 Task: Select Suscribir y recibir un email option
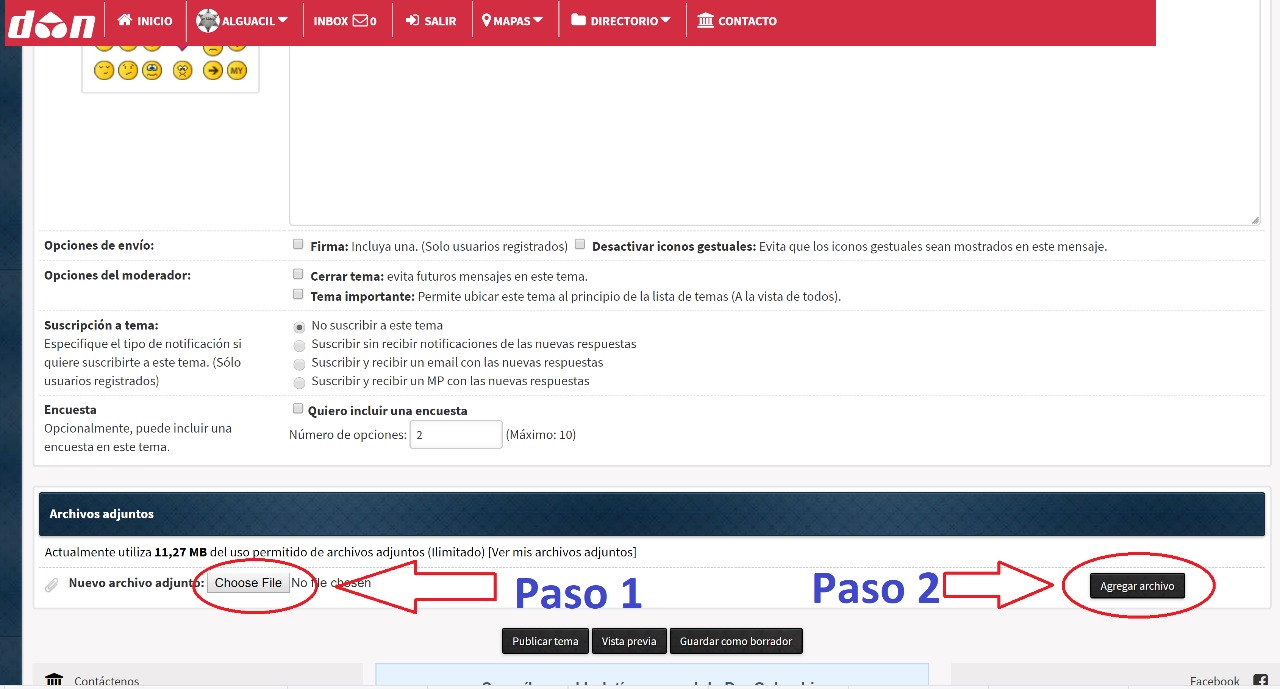299,364
